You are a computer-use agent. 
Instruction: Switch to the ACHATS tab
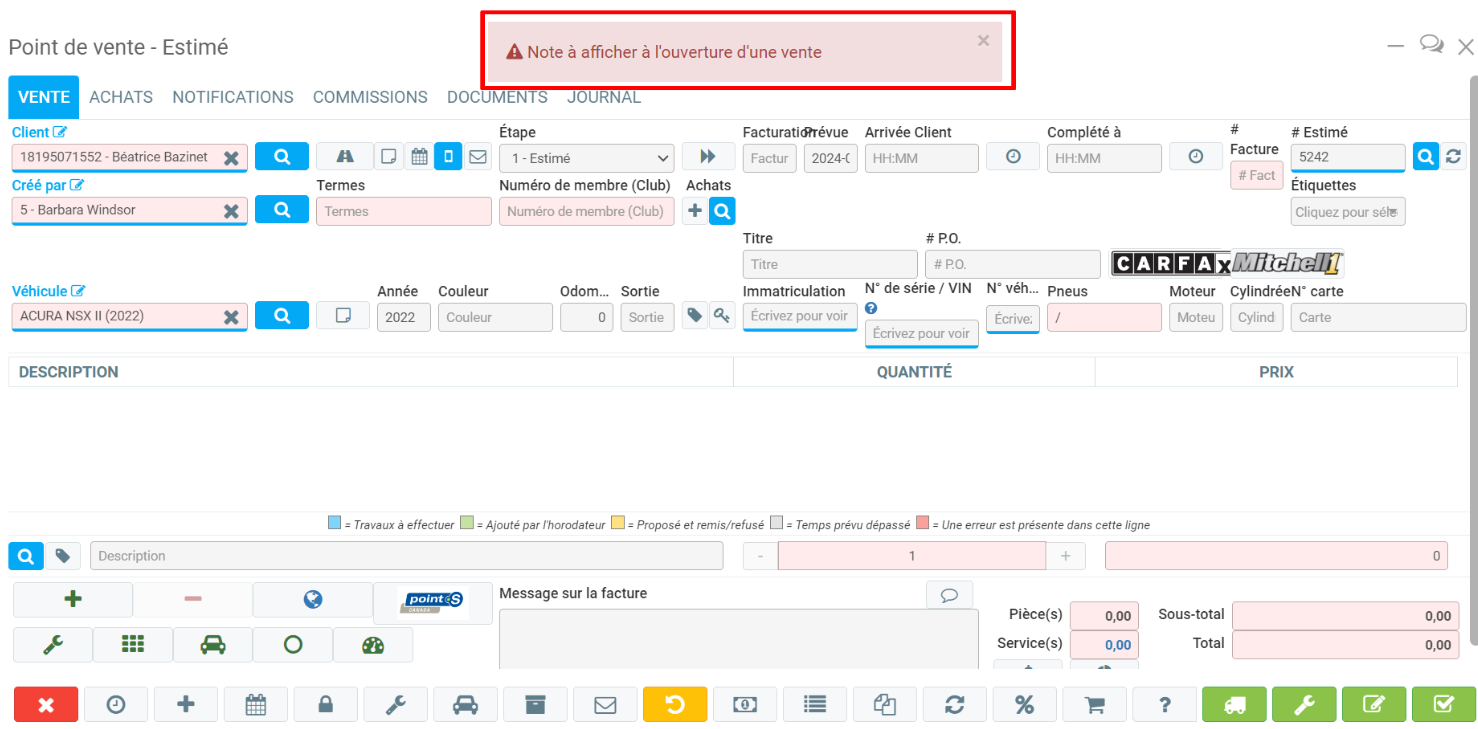click(121, 97)
